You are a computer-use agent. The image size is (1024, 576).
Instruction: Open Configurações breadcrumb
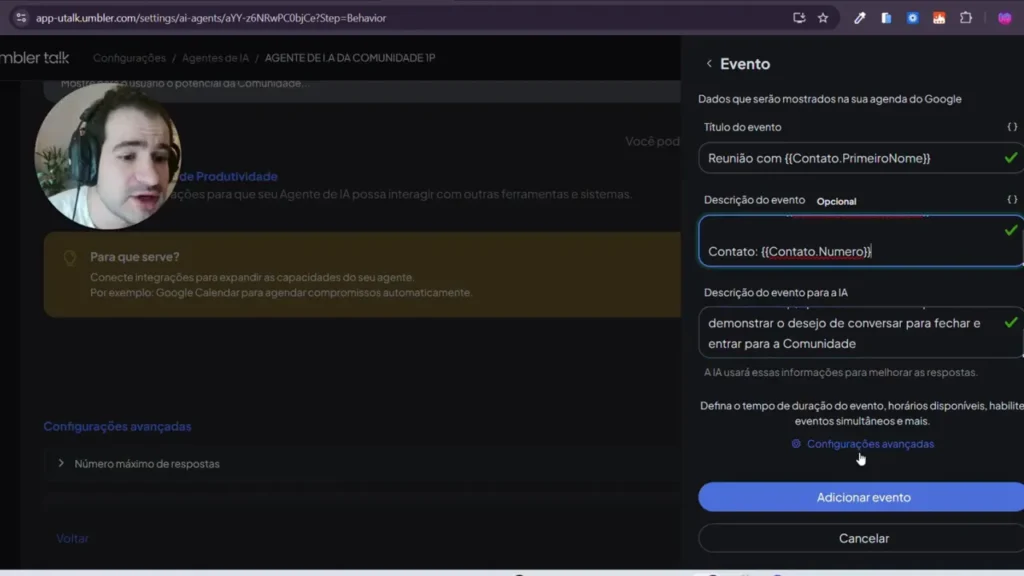[x=129, y=58]
